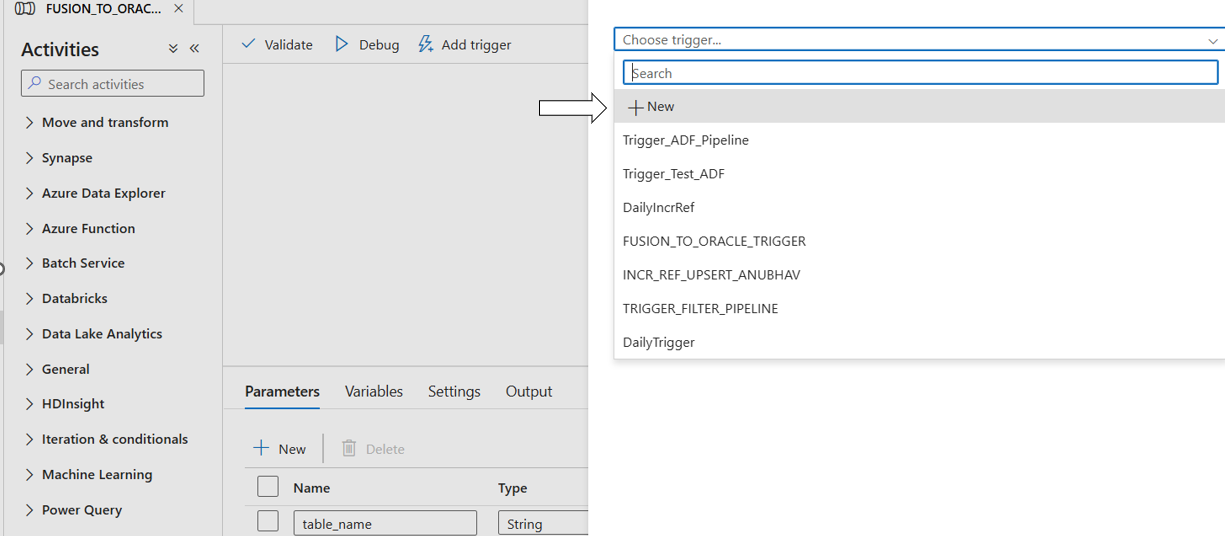
Task: Expand Machine Learning group
Action: click(97, 475)
